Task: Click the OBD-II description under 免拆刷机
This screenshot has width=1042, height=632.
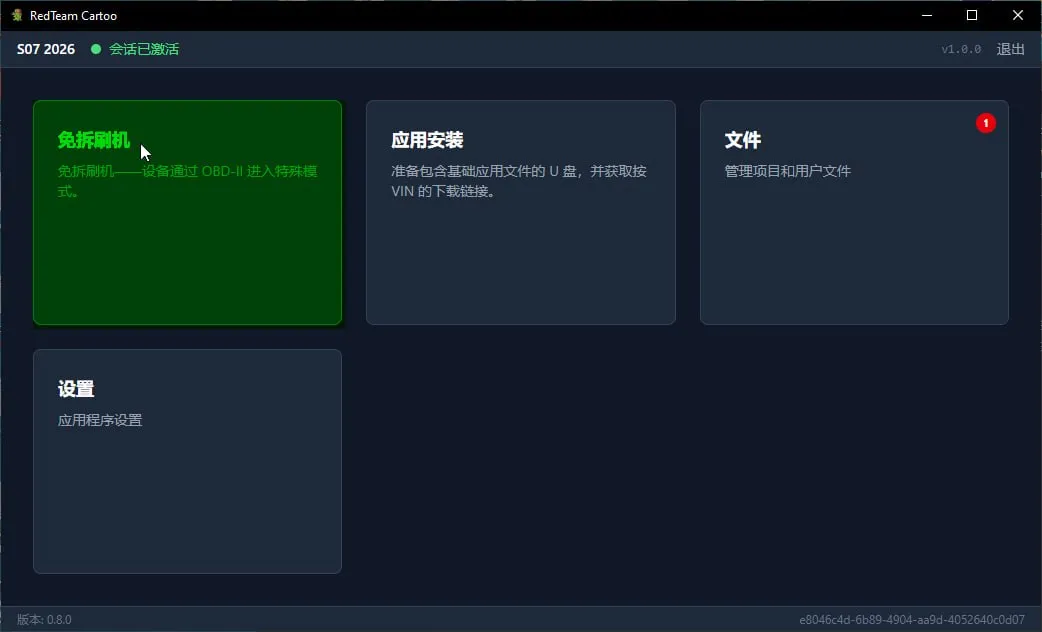Action: coord(187,181)
